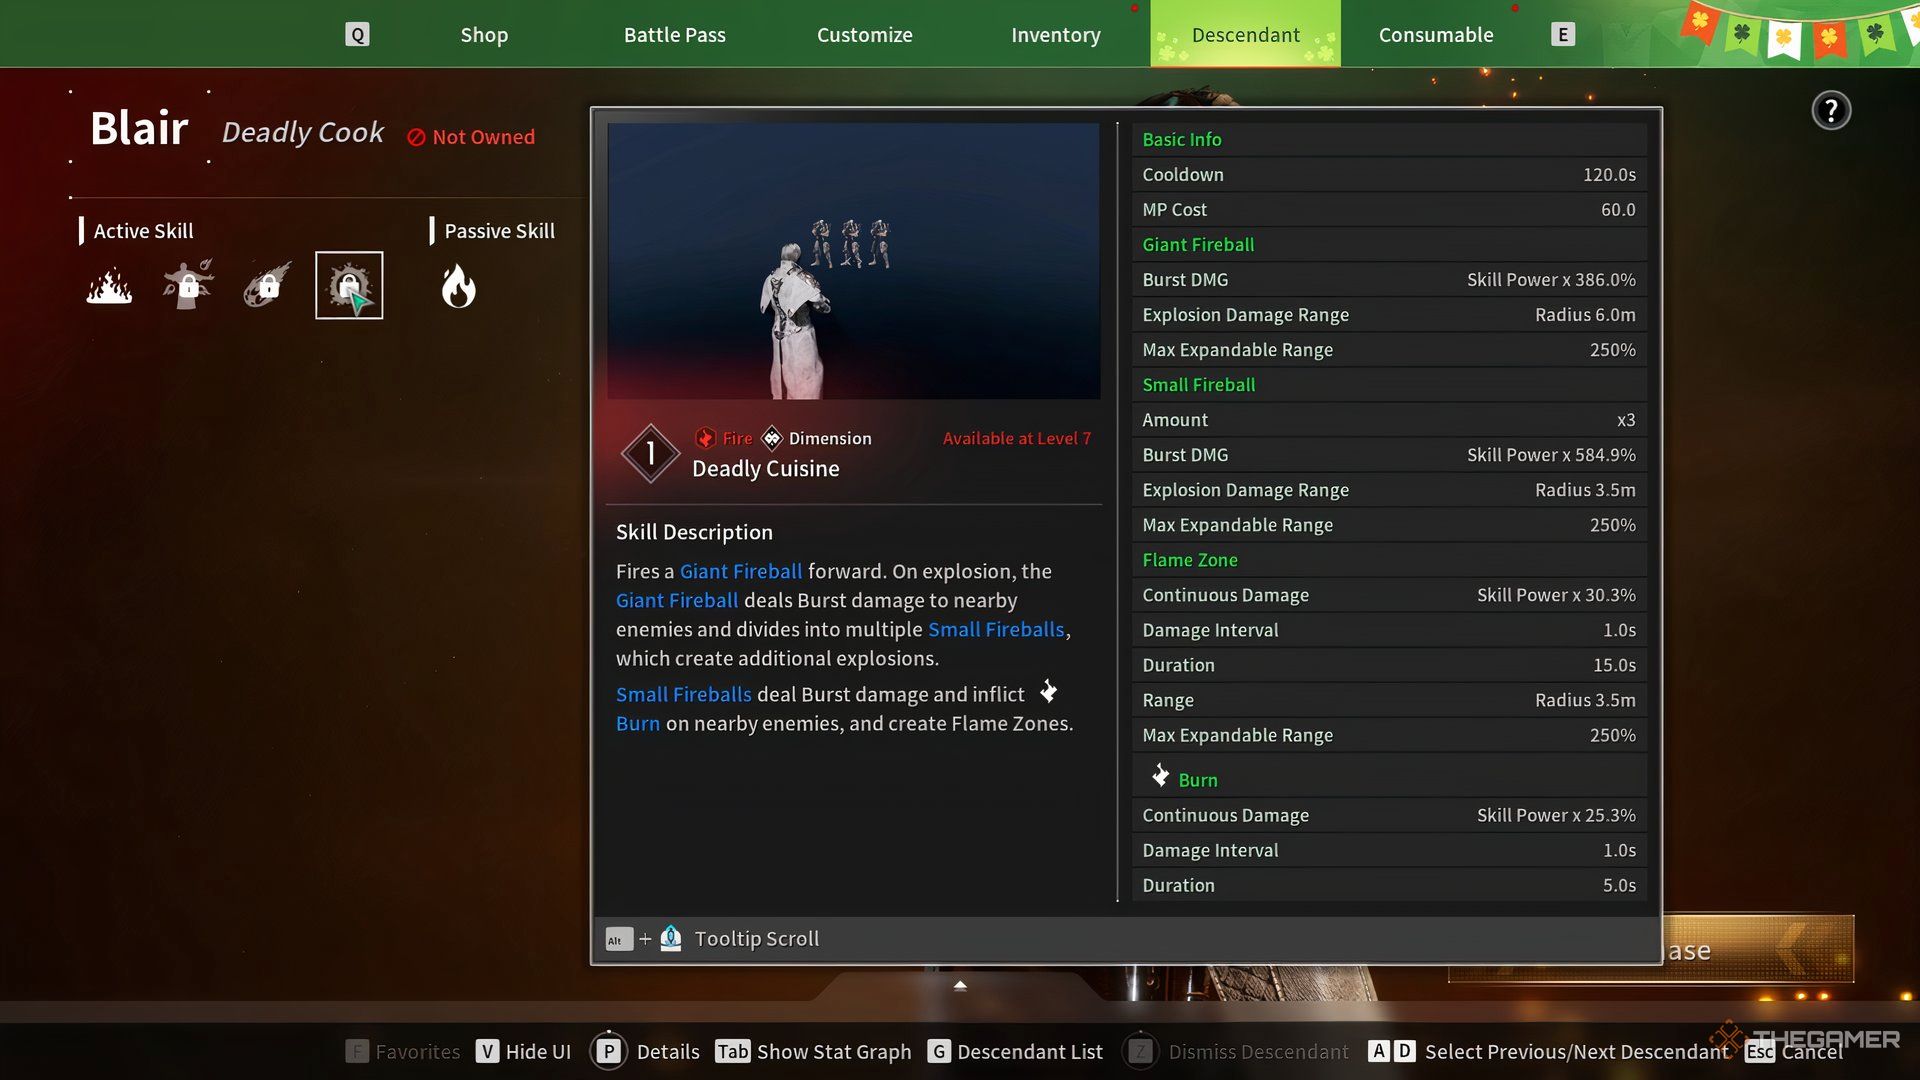Click the Radius 6.0m explosion range value
1920x1080 pixels.
(x=1585, y=314)
